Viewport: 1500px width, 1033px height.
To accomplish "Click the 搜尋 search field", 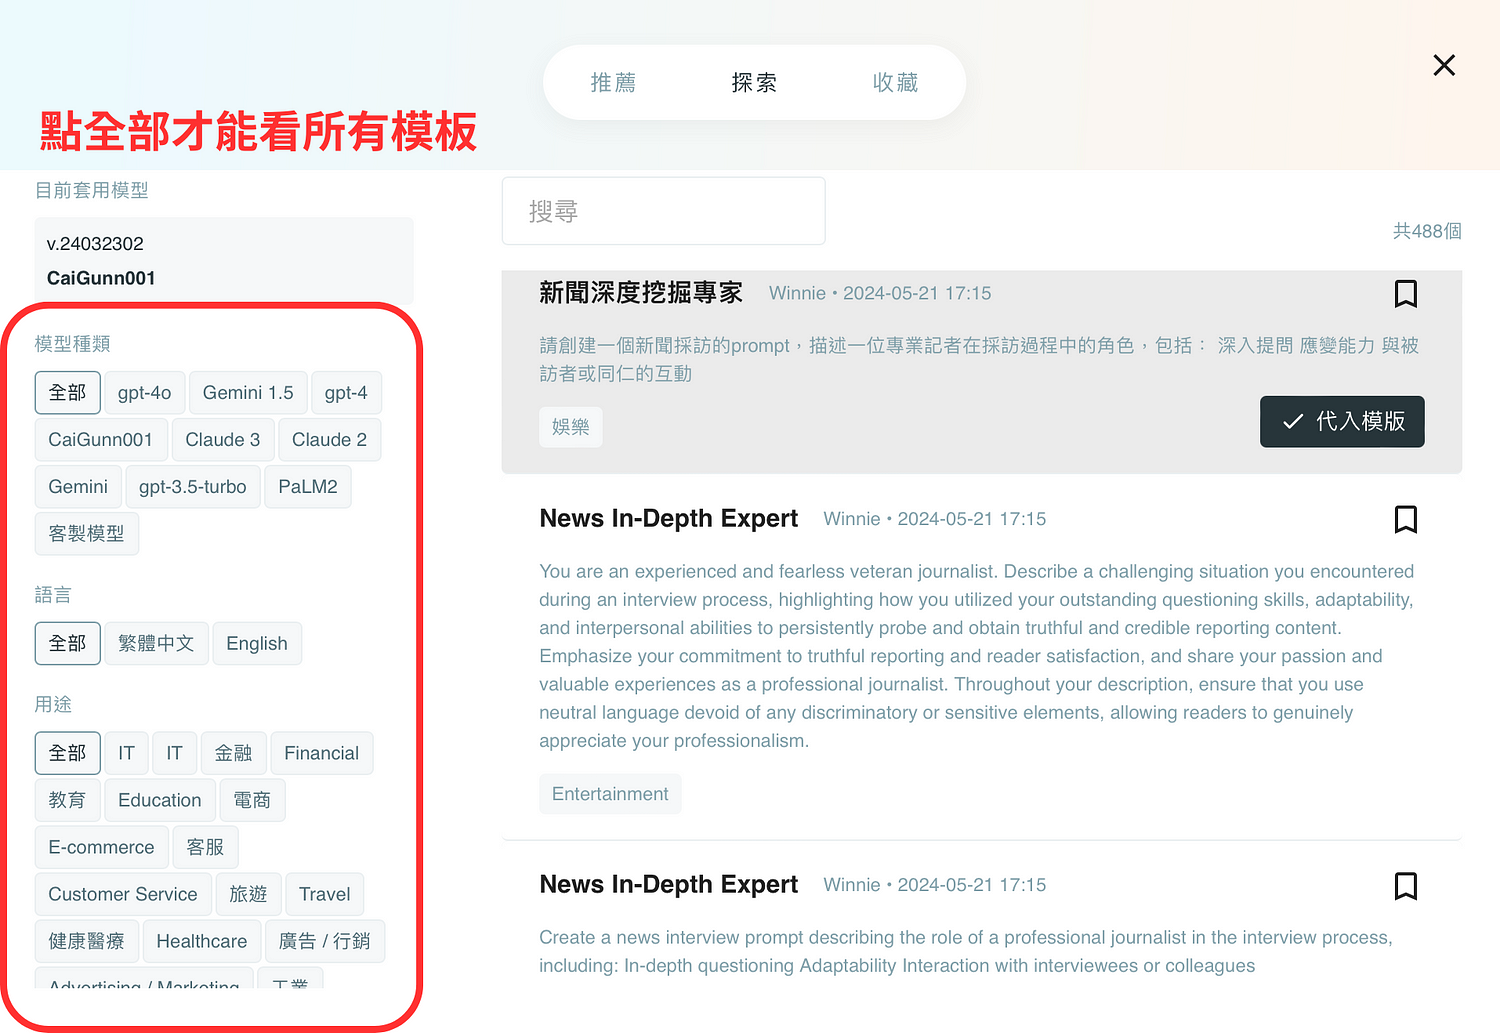I will [x=664, y=211].
